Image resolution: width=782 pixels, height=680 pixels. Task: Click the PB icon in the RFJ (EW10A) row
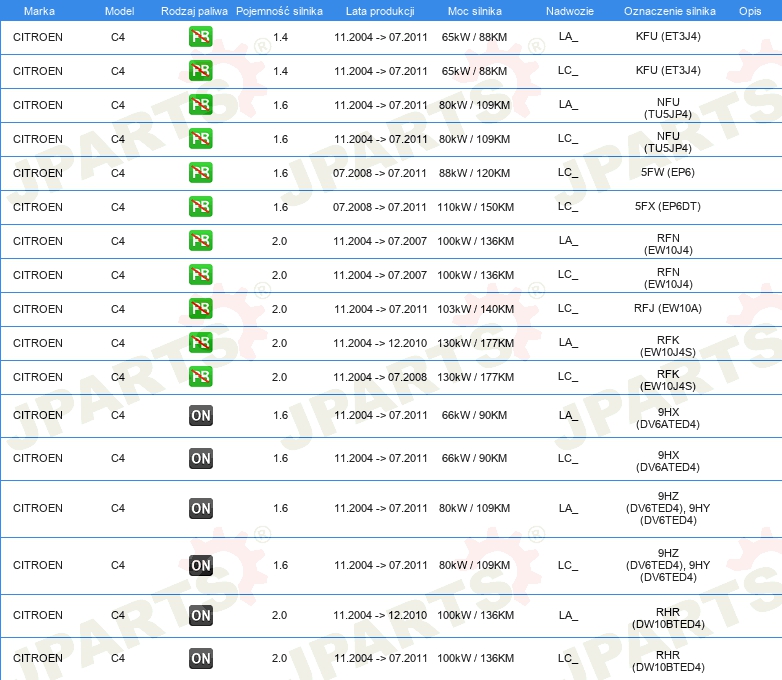point(200,308)
